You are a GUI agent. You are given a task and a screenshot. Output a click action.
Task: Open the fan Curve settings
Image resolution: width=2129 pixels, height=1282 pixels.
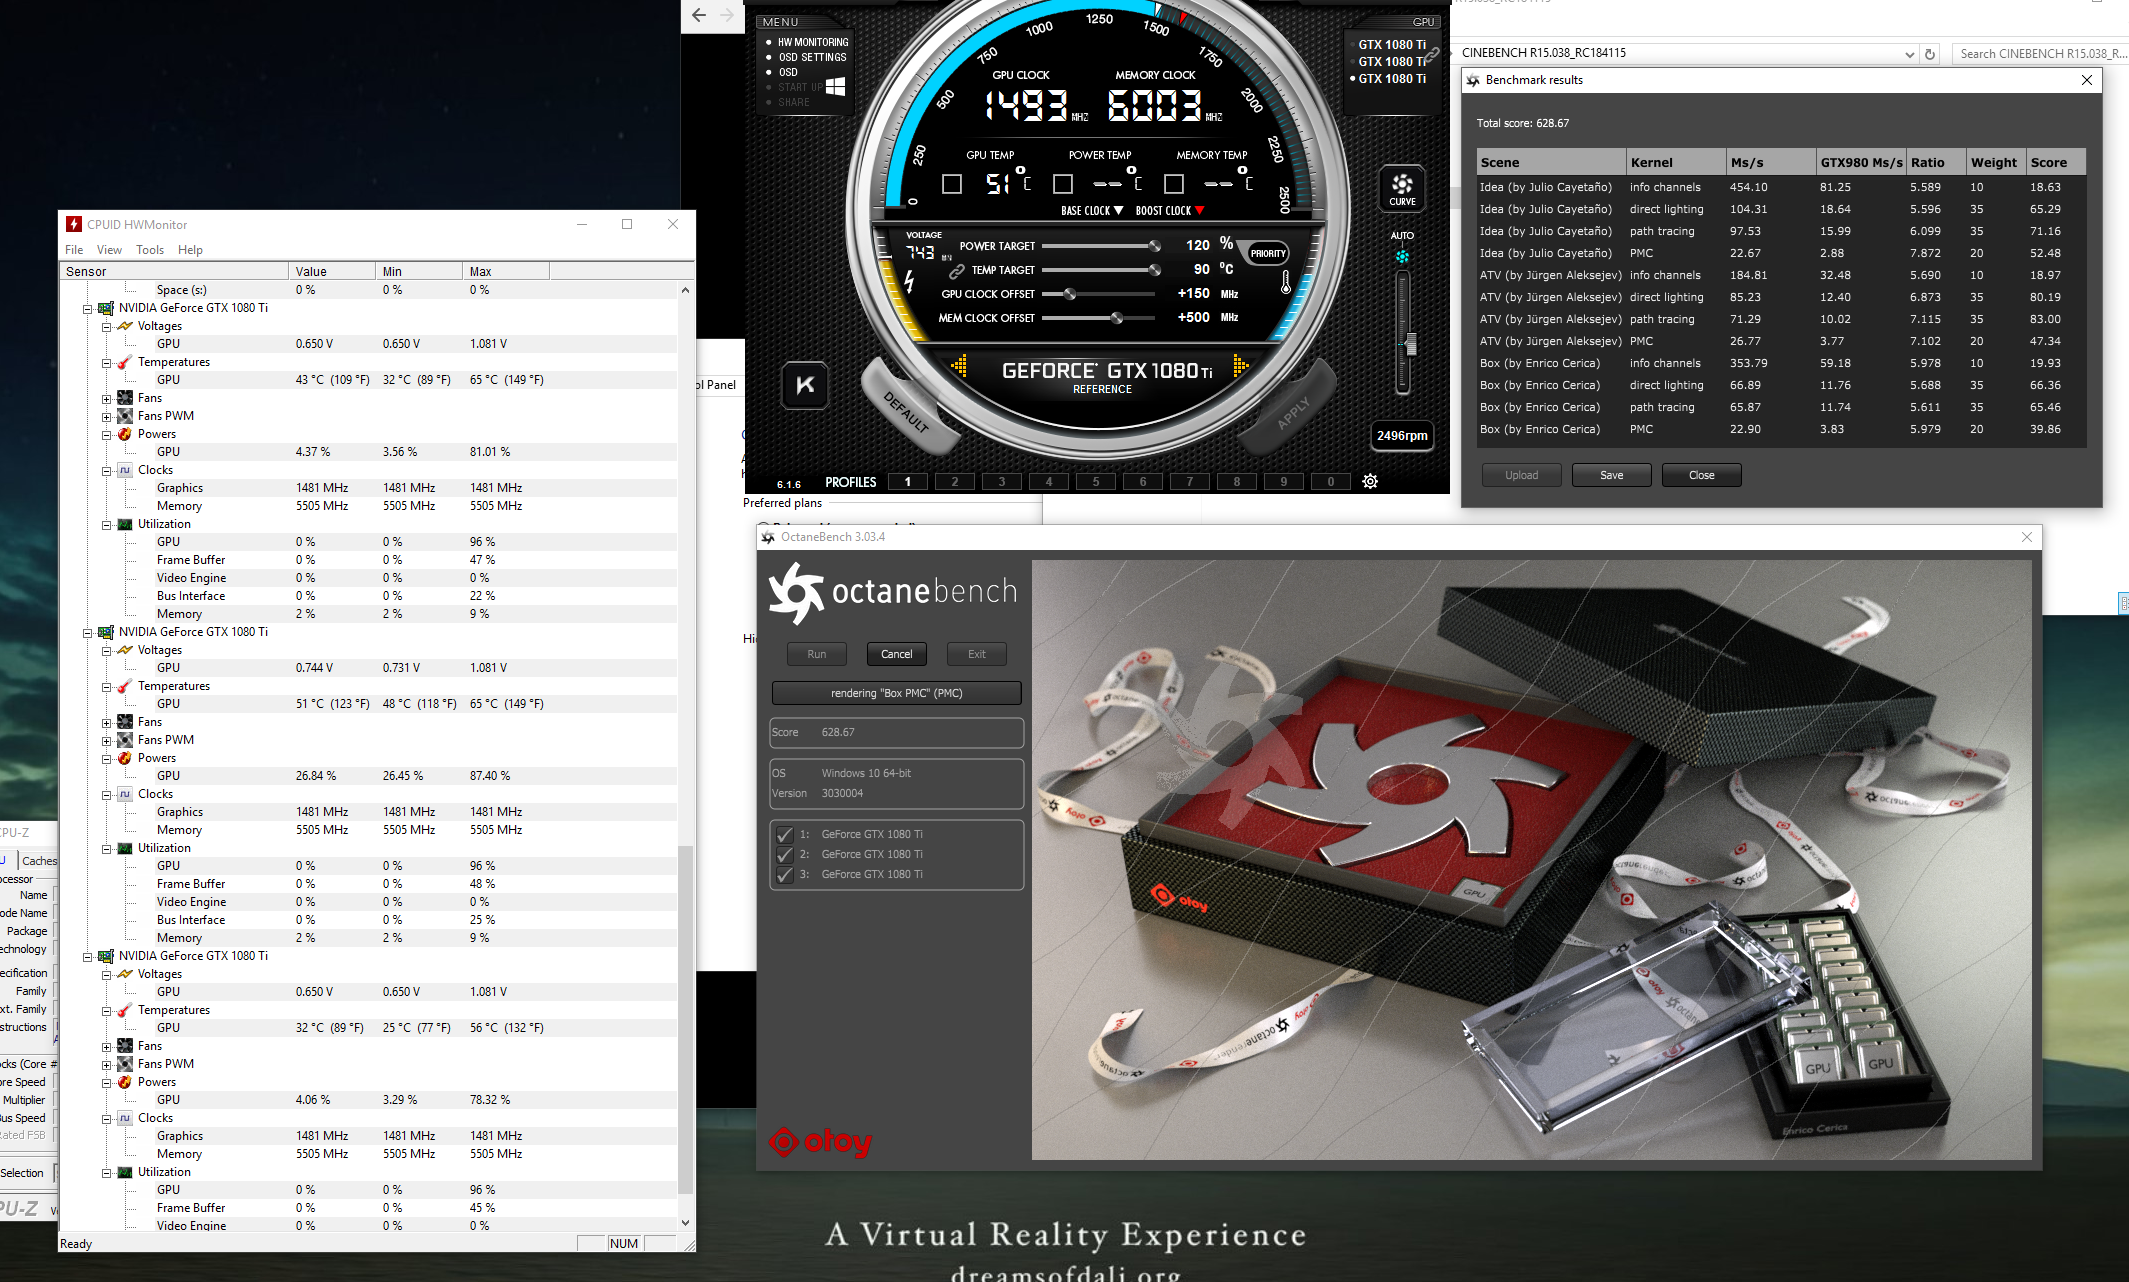point(1402,188)
